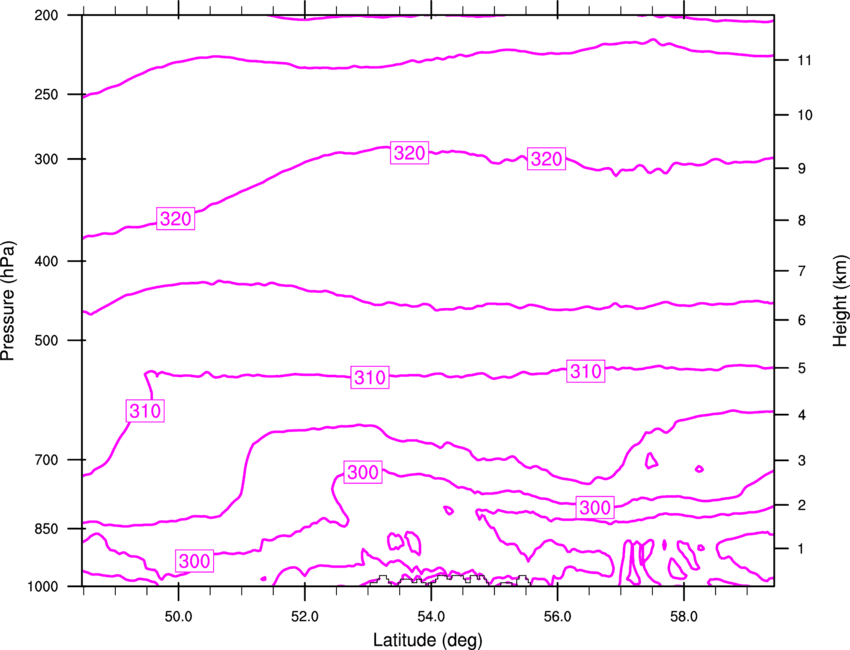Click the 58.0 latitude tick label
Viewport: 850px width, 650px height.
click(684, 617)
